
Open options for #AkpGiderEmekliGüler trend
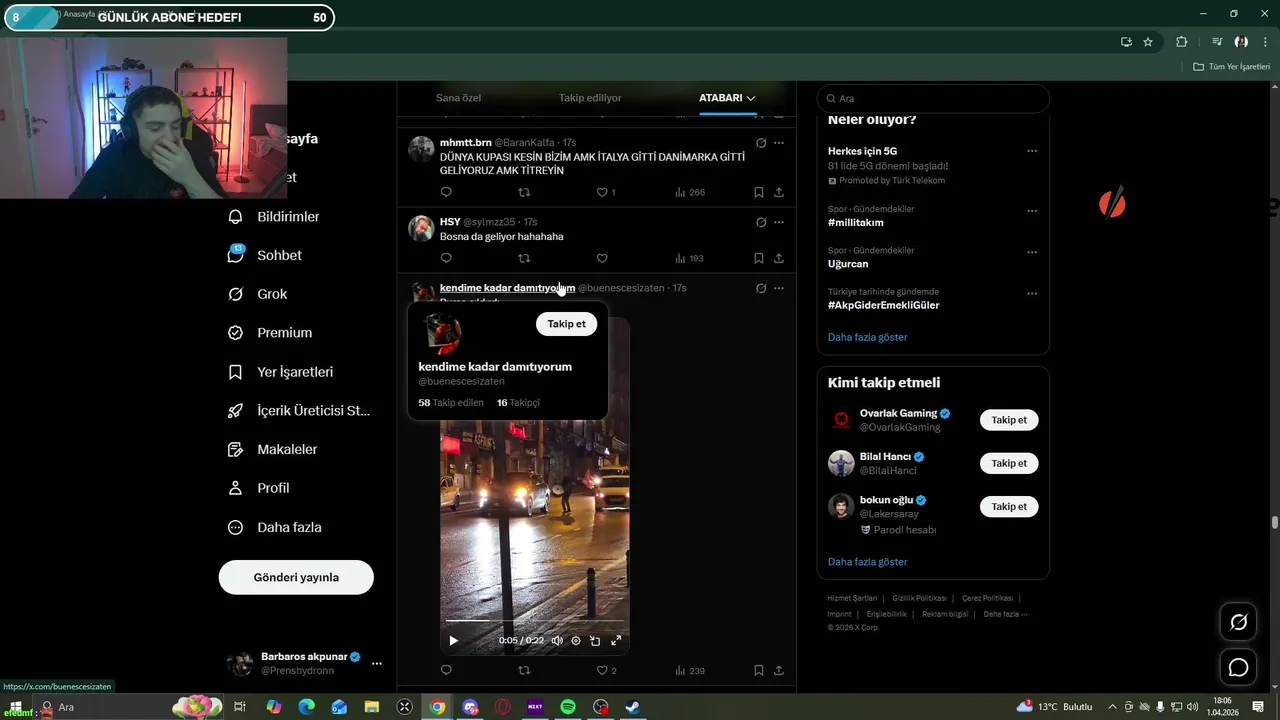click(1032, 293)
